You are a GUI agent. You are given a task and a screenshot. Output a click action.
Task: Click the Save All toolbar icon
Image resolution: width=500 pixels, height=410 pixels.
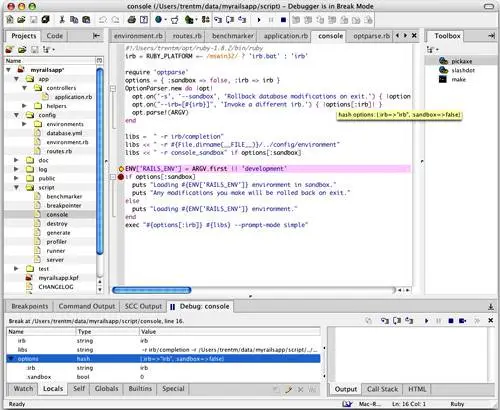pyautogui.click(x=45, y=20)
